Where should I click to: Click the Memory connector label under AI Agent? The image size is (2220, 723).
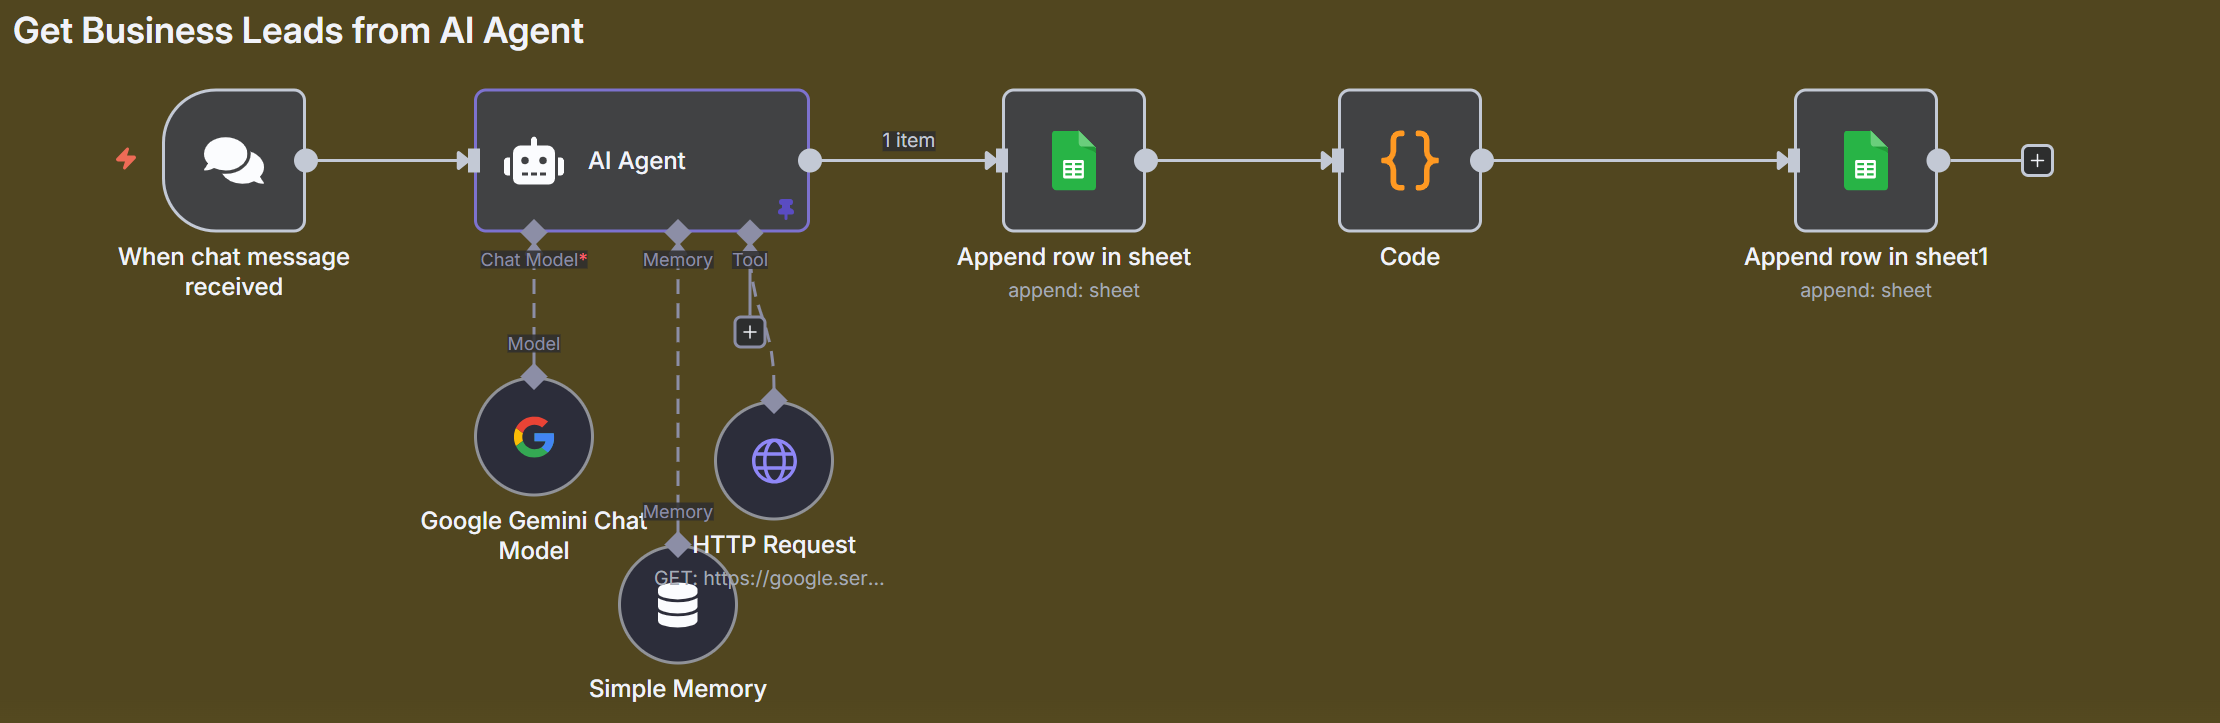point(677,260)
